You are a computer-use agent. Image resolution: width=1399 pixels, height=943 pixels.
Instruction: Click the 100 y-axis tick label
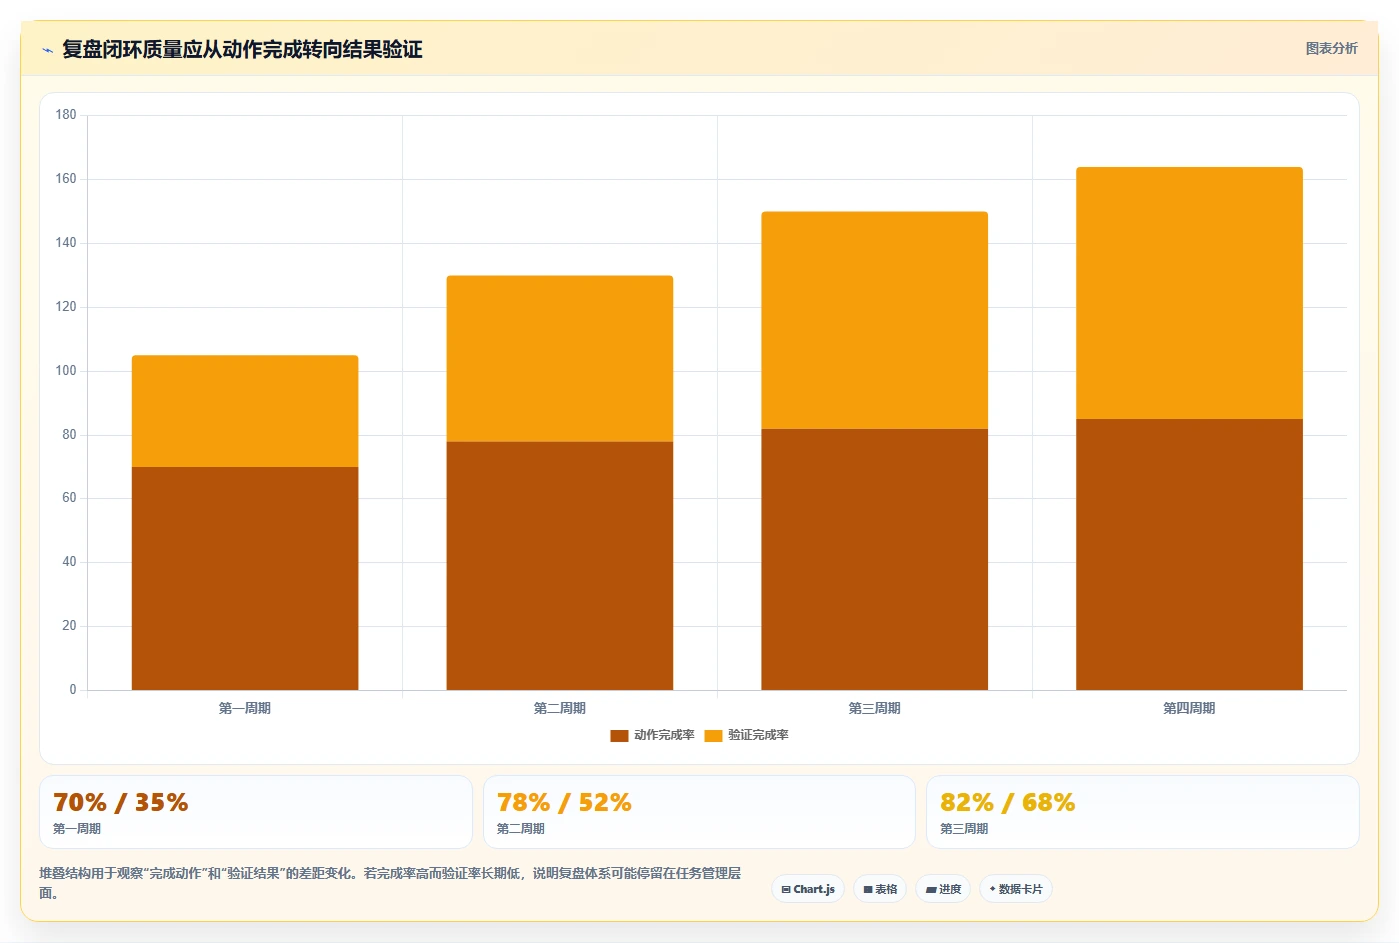66,371
